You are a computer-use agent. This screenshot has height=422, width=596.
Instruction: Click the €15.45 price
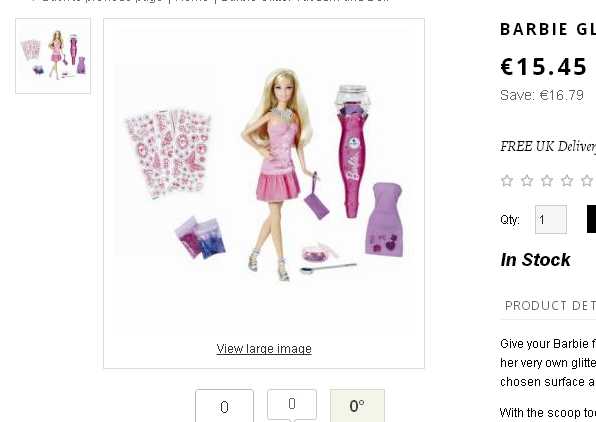tap(544, 67)
